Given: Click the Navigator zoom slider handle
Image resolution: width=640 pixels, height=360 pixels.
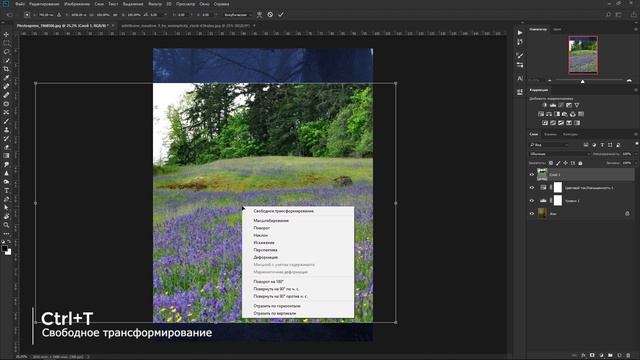Looking at the screenshot, I should 582,81.
